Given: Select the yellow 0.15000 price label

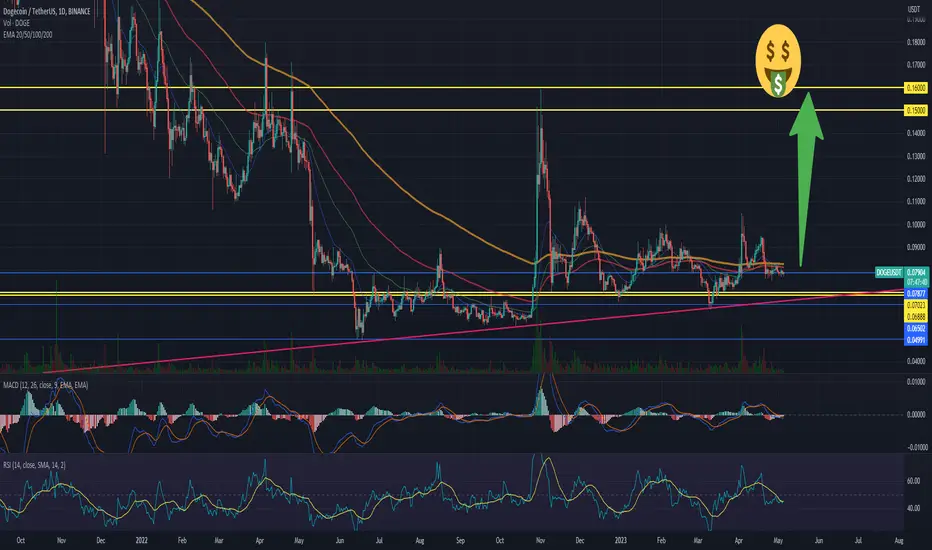Looking at the screenshot, I should 916,111.
